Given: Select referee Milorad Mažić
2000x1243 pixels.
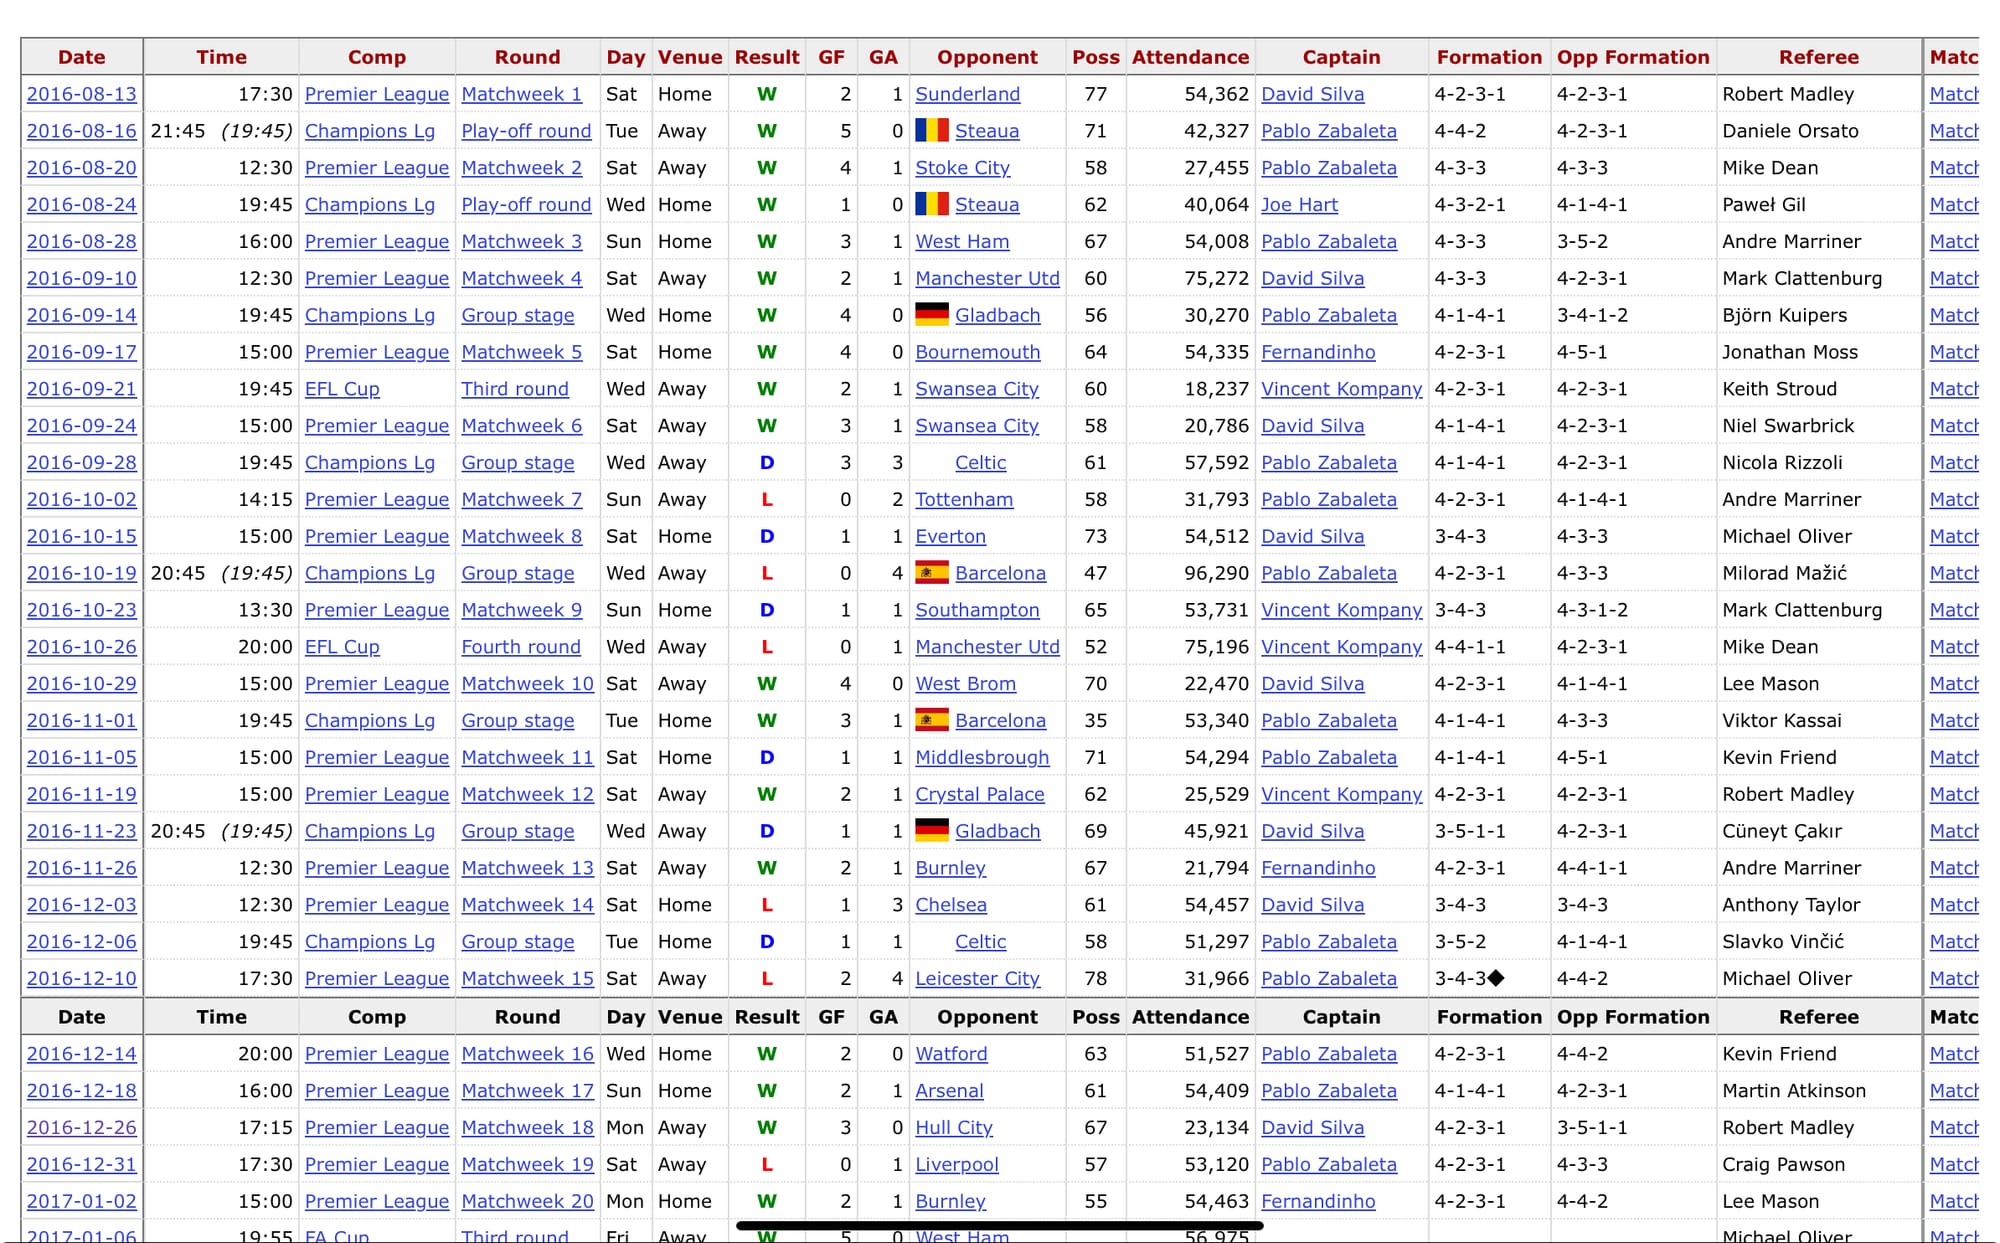Looking at the screenshot, I should (1784, 573).
